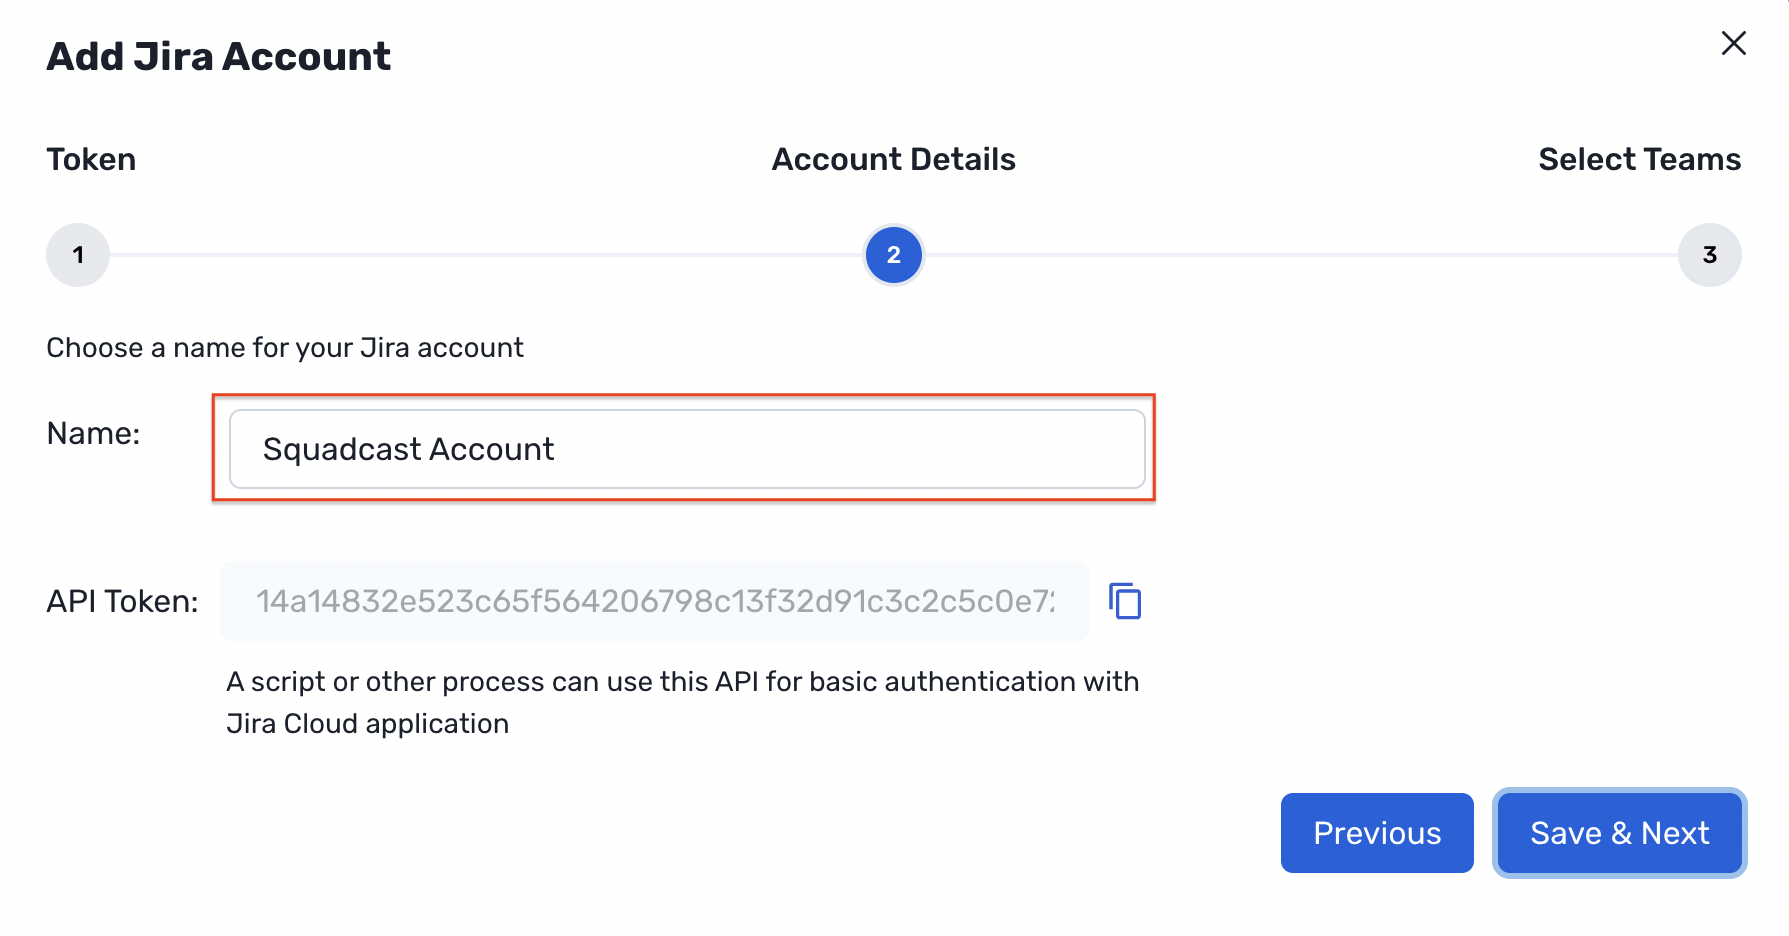
Task: Click the API Token text field
Action: pyautogui.click(x=653, y=601)
